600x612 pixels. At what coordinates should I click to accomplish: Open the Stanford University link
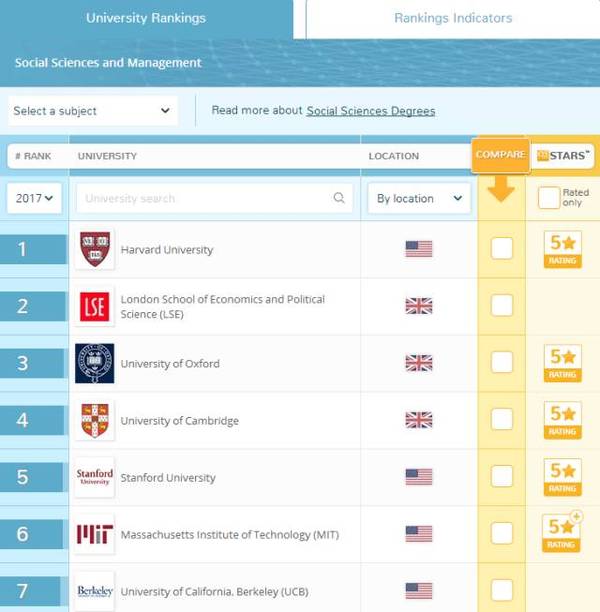[x=168, y=478]
